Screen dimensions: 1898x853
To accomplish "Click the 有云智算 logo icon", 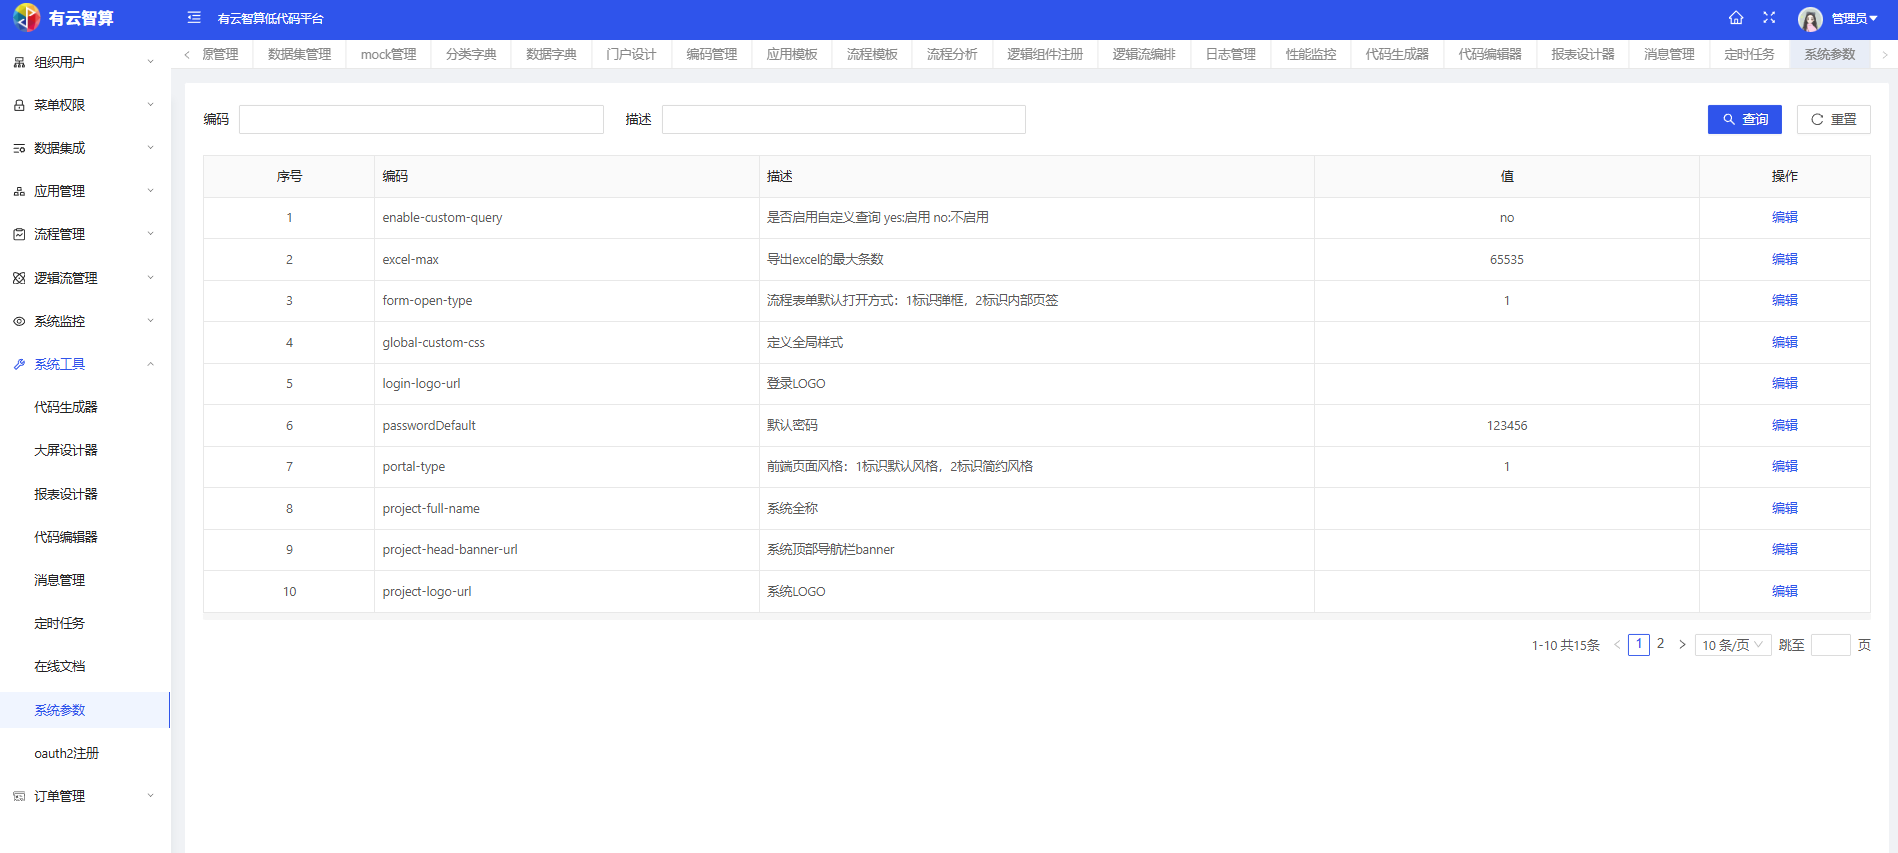I will point(26,18).
